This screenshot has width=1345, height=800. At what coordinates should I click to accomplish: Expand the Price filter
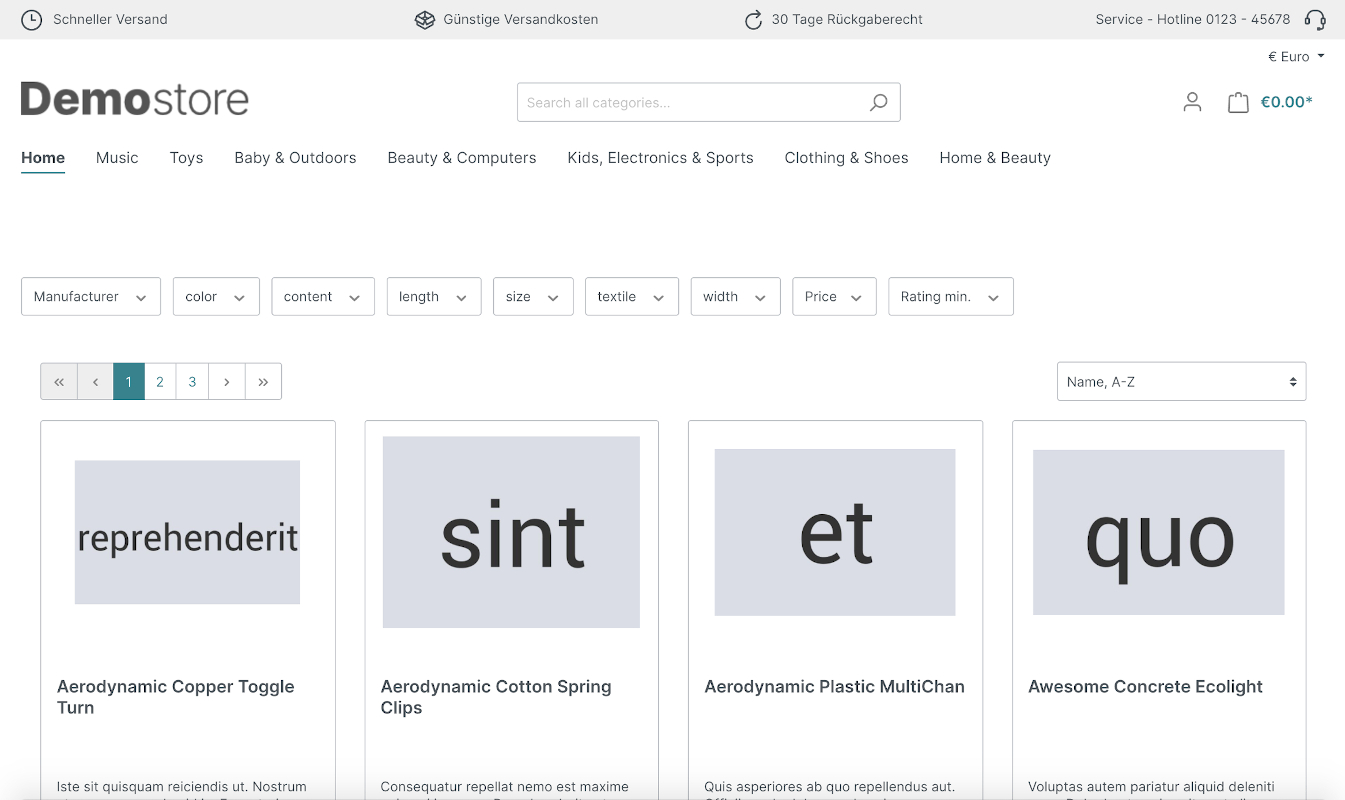[x=833, y=297]
